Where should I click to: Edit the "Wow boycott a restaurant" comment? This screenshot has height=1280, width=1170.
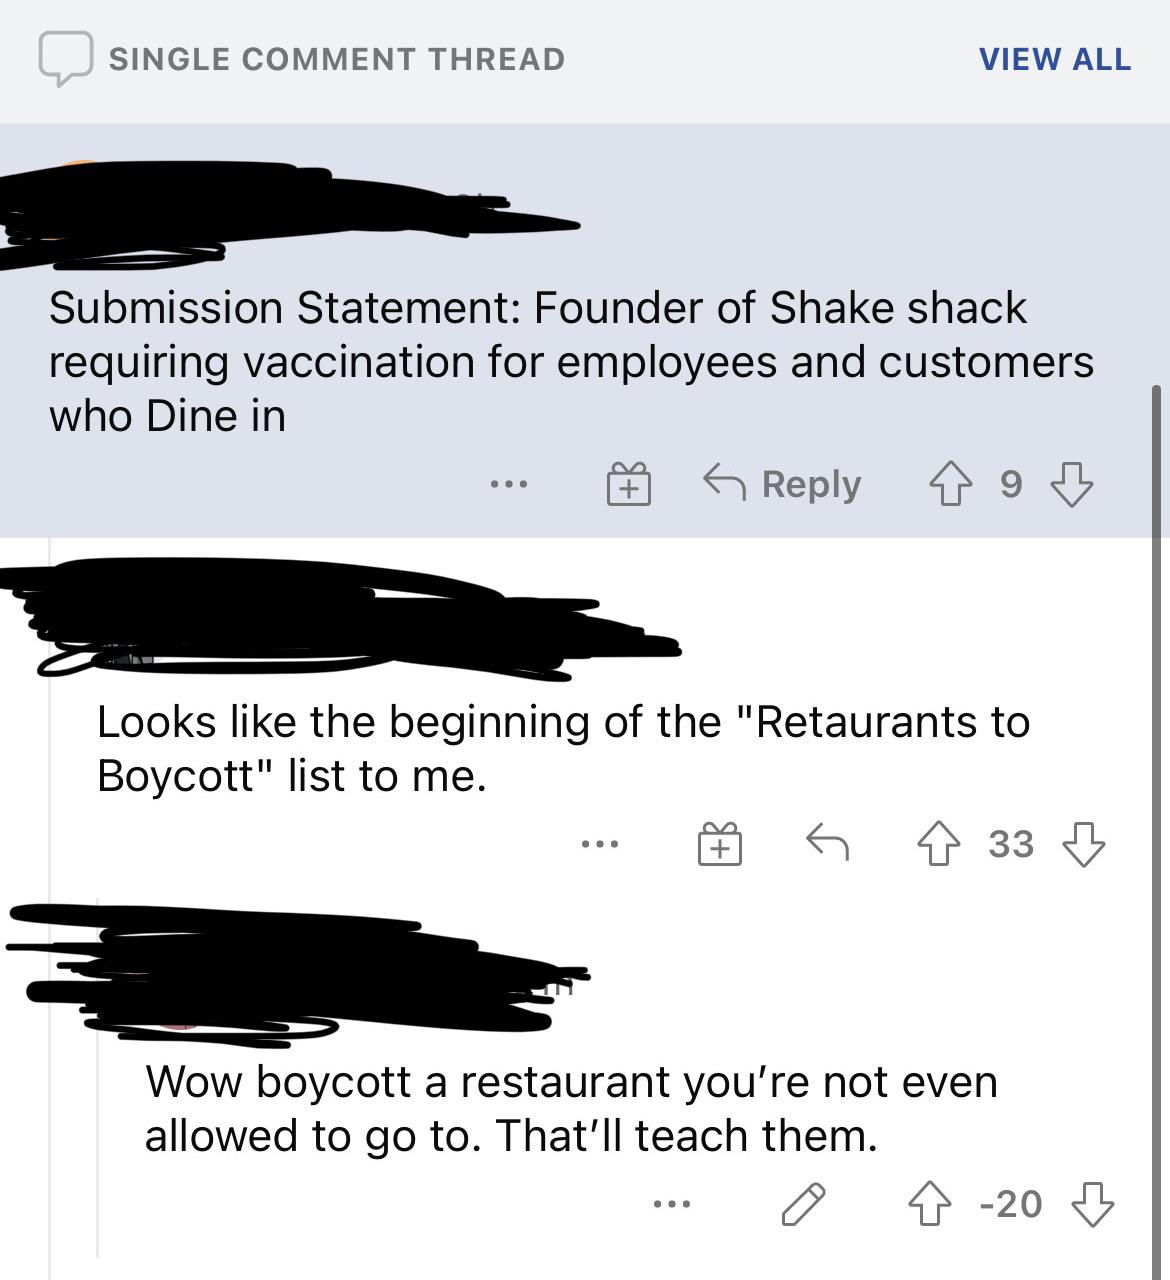coord(803,1203)
